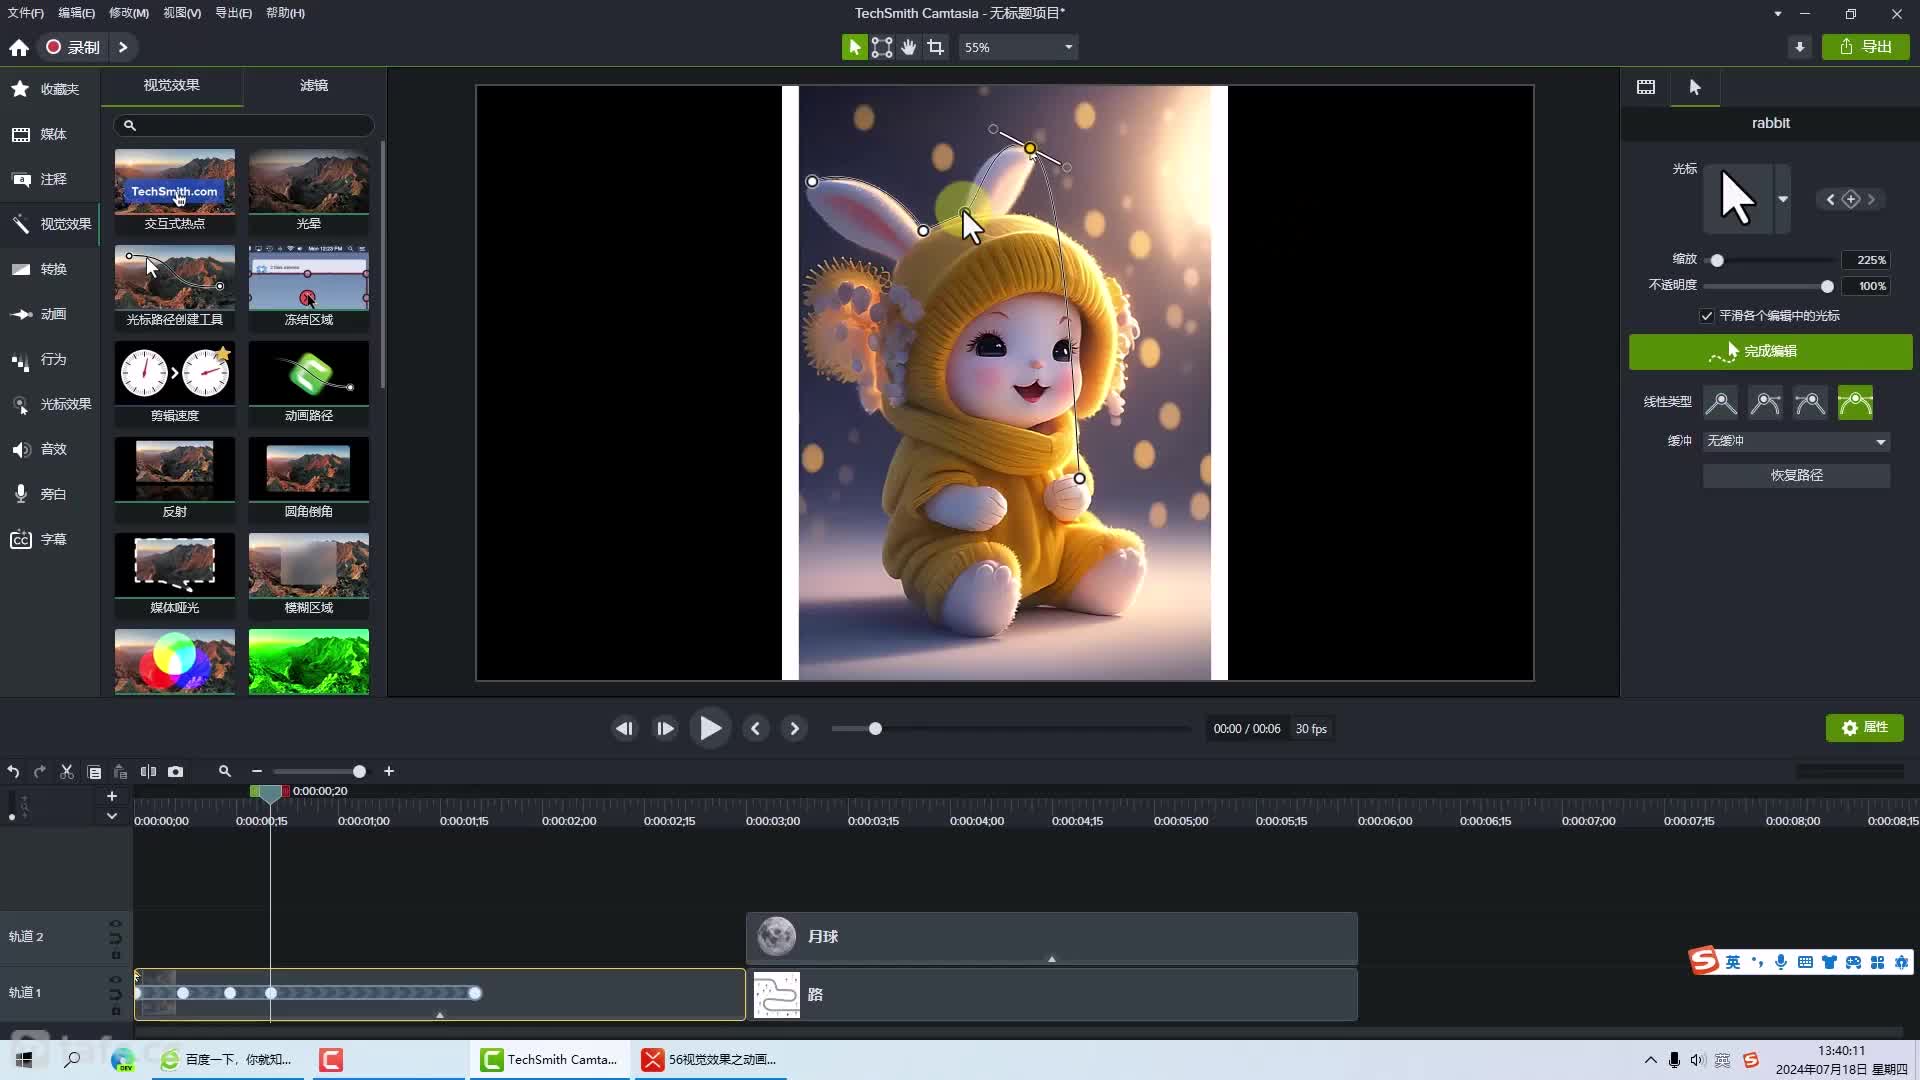The width and height of the screenshot is (1920, 1080).
Task: Click the download arrow icon next to 导出
Action: point(1800,47)
